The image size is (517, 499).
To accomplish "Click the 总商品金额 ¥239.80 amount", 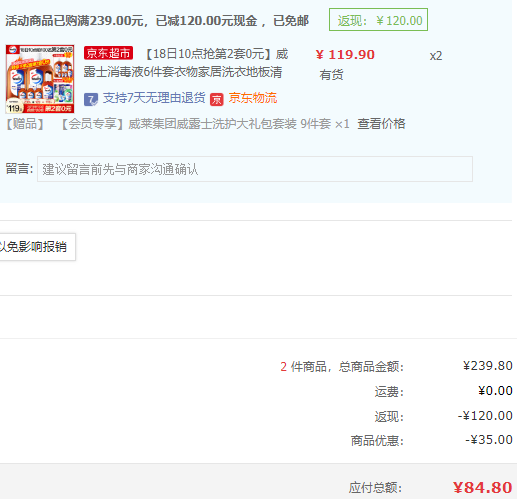I will [x=488, y=366].
